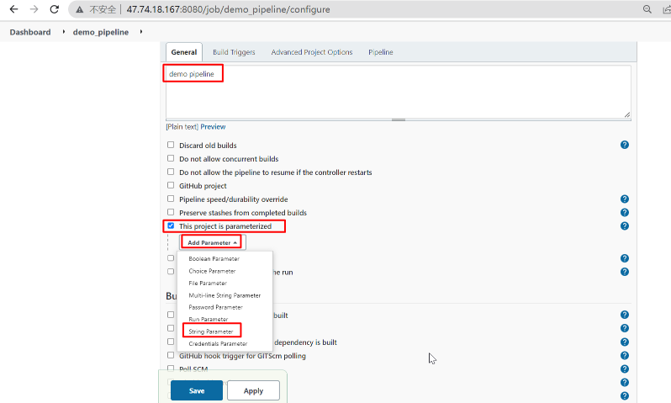Open help for 'dependency is built' row
Viewport: 671px width, 403px height.
click(624, 342)
